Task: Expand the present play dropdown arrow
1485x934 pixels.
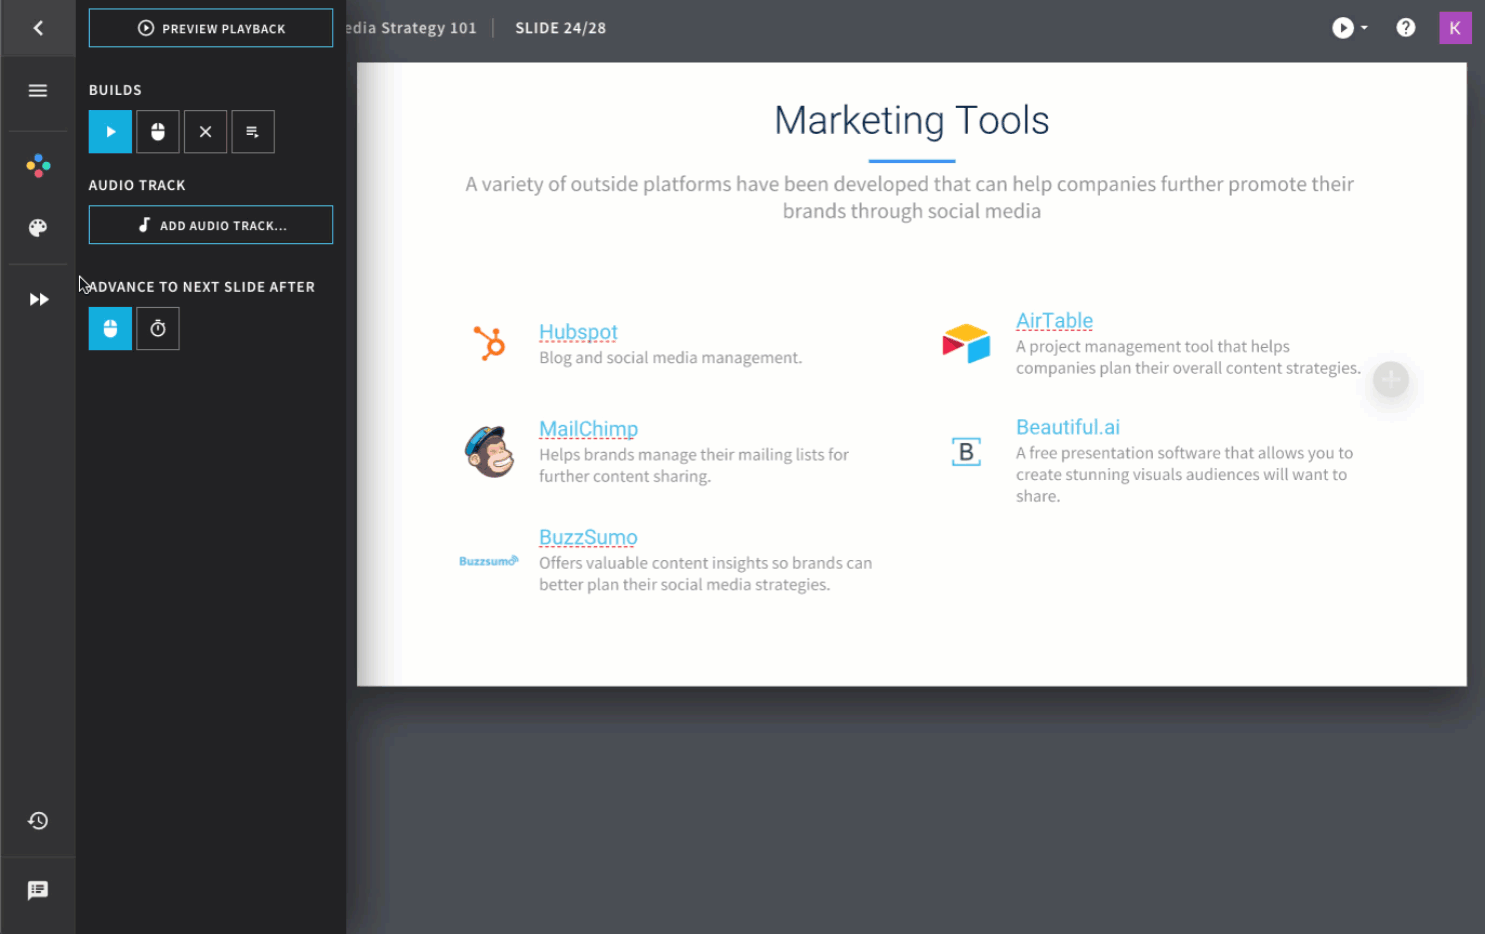Action: (x=1364, y=28)
